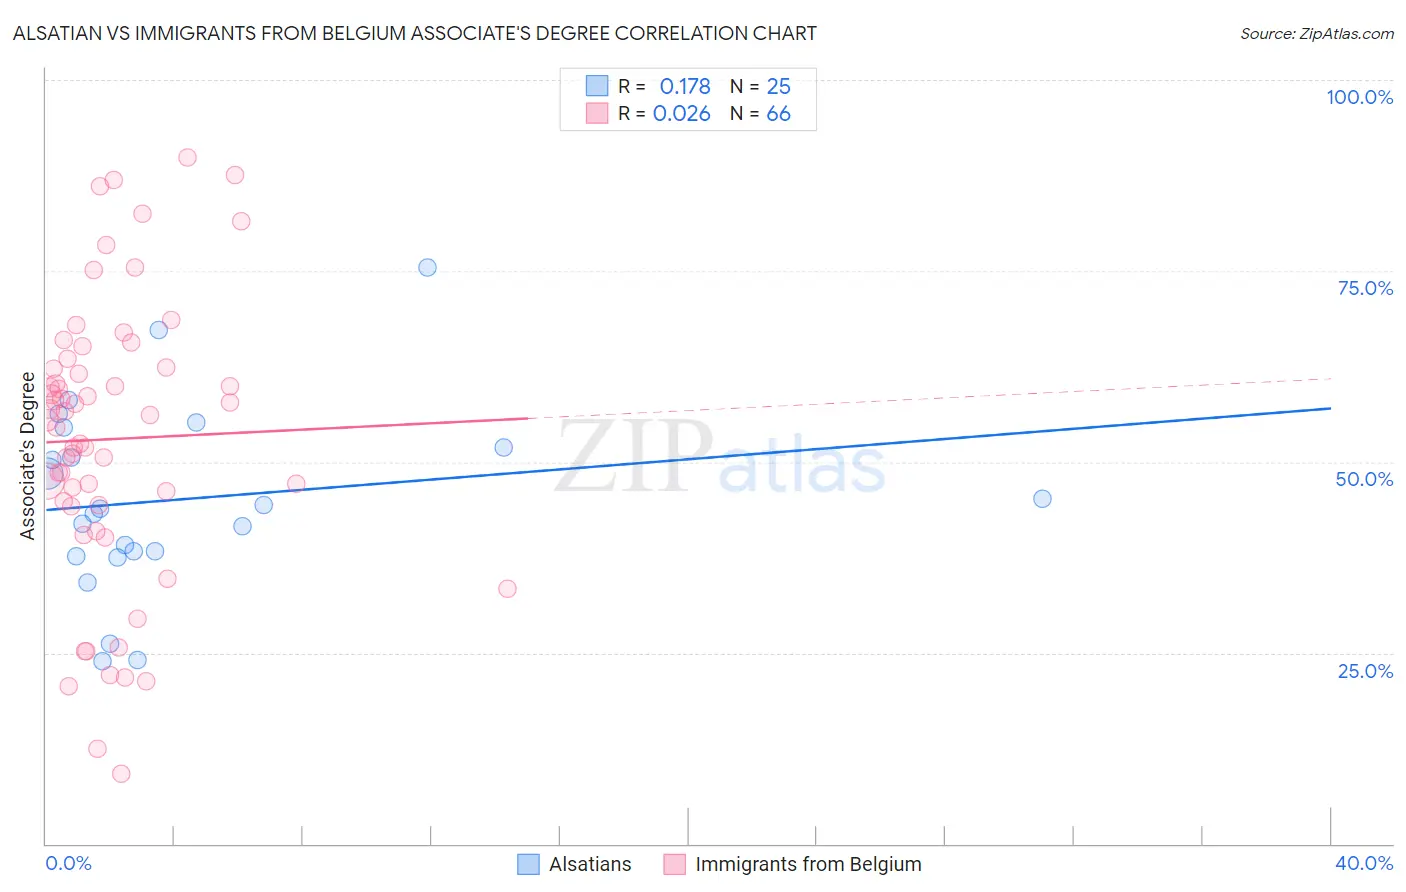Open the Source: ZipAtlas.com link
This screenshot has height=892, width=1406.
1317,34
